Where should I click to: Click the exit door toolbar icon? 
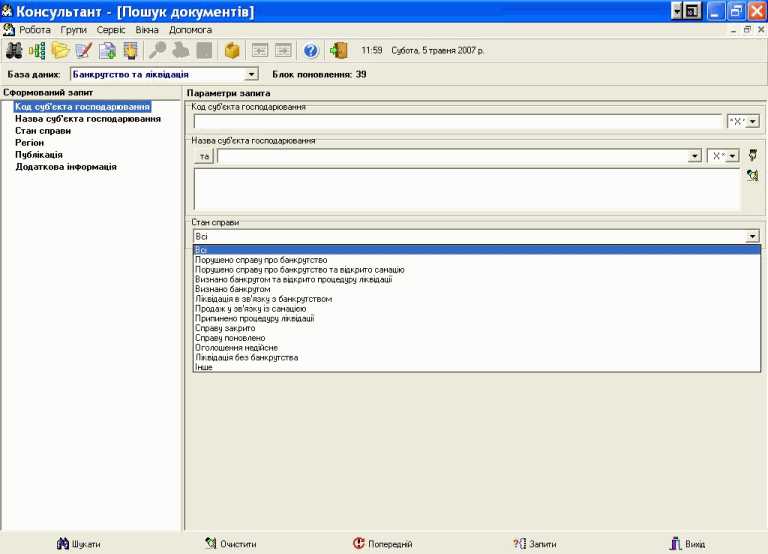[339, 50]
